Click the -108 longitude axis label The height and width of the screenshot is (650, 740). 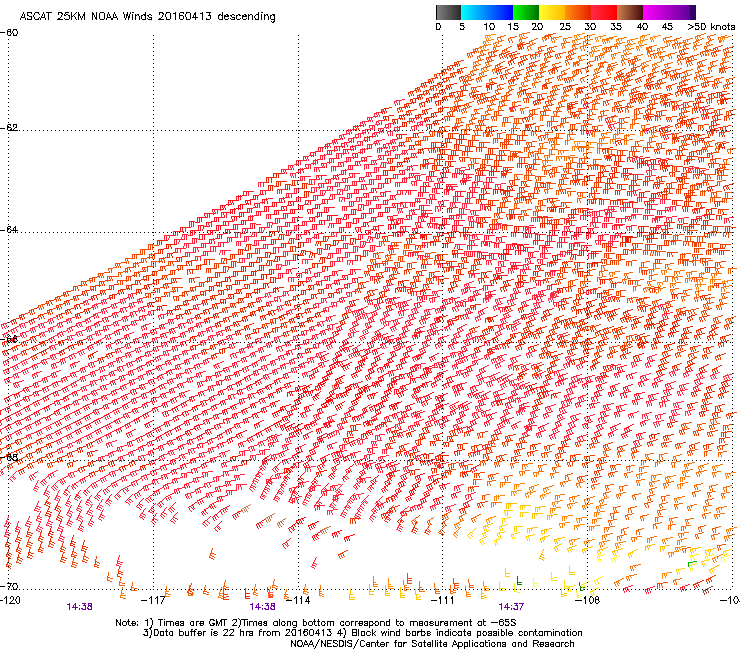pyautogui.click(x=588, y=600)
